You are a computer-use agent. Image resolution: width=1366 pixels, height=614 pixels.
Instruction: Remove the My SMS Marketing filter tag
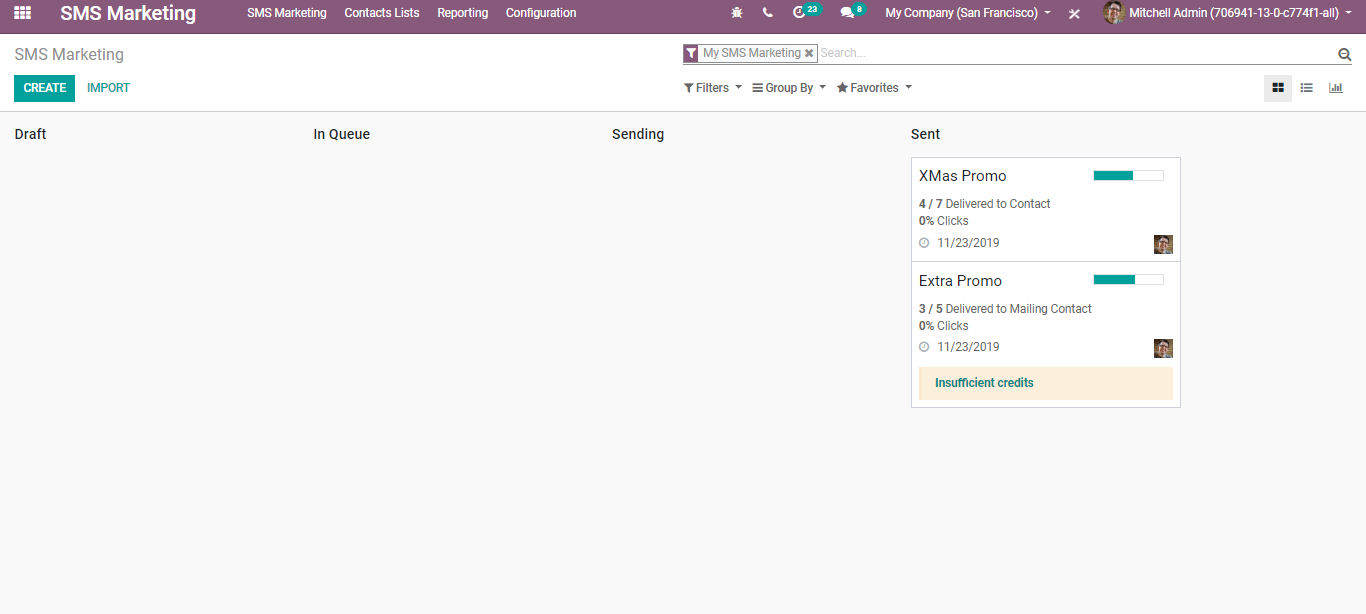tap(809, 53)
